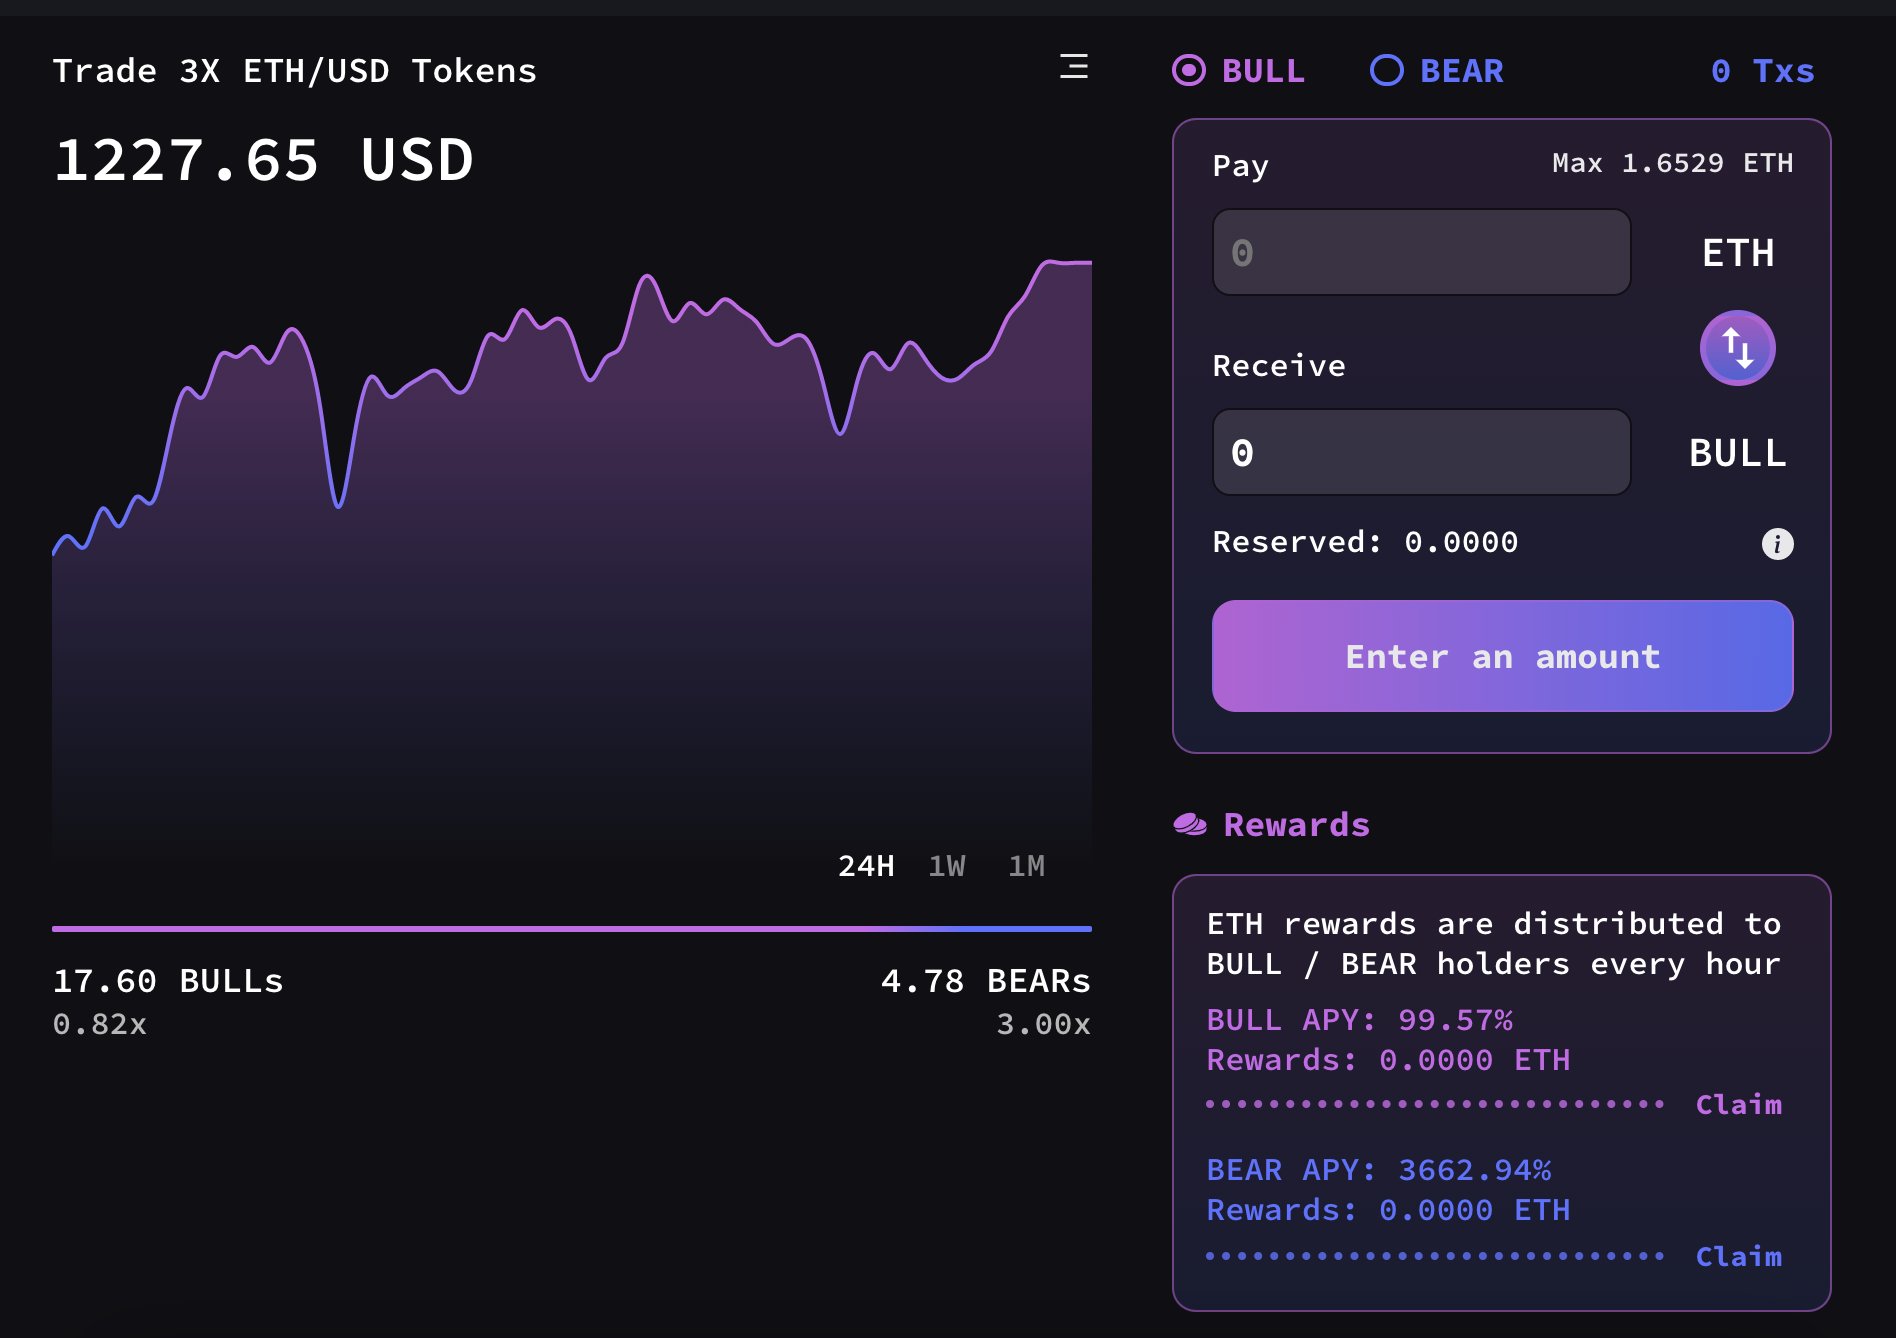Screen dimensions: 1896x1338
Task: Focus the Pay ETH amount field
Action: click(1421, 252)
